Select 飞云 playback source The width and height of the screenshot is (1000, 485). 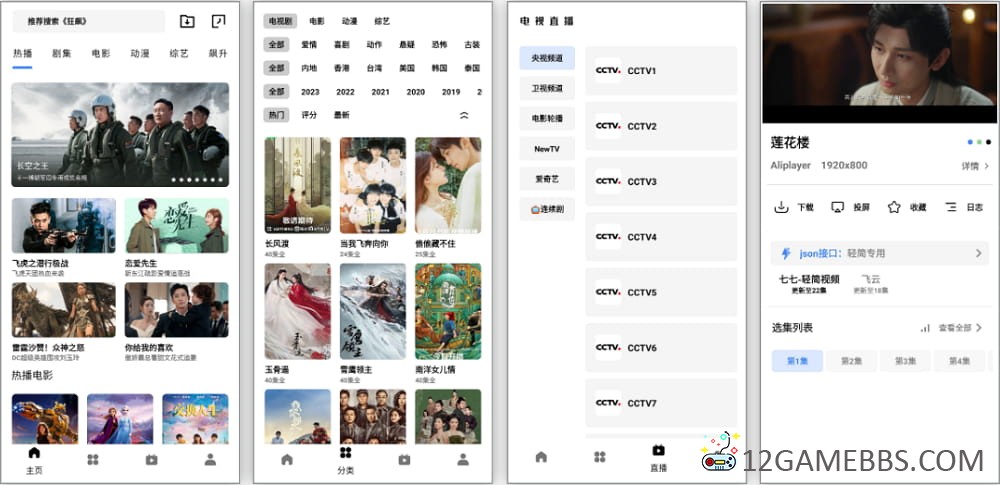pyautogui.click(x=871, y=284)
